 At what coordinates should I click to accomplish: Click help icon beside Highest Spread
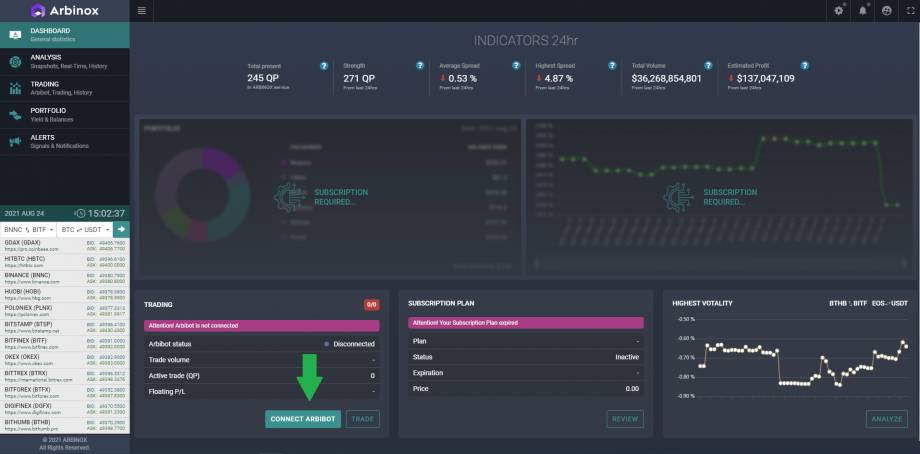click(612, 66)
